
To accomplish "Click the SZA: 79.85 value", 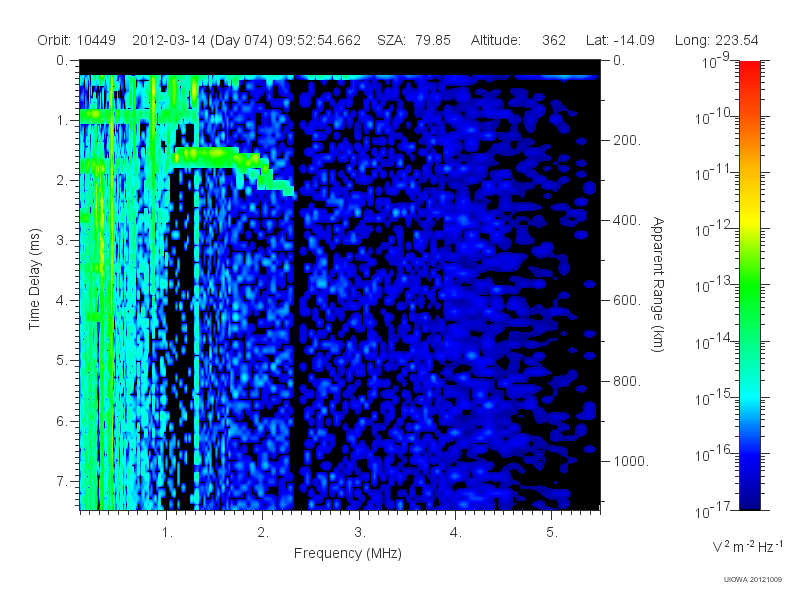I will [x=414, y=40].
